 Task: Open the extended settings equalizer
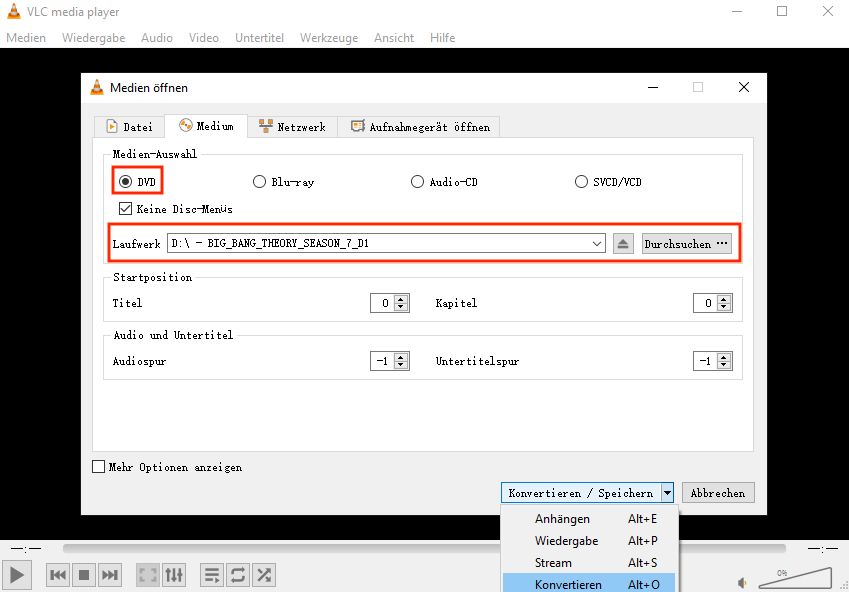[172, 575]
